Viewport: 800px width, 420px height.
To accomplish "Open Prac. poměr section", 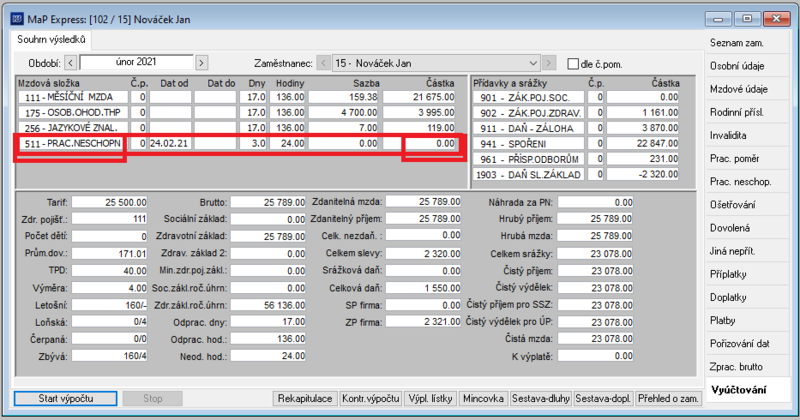I will [747, 158].
